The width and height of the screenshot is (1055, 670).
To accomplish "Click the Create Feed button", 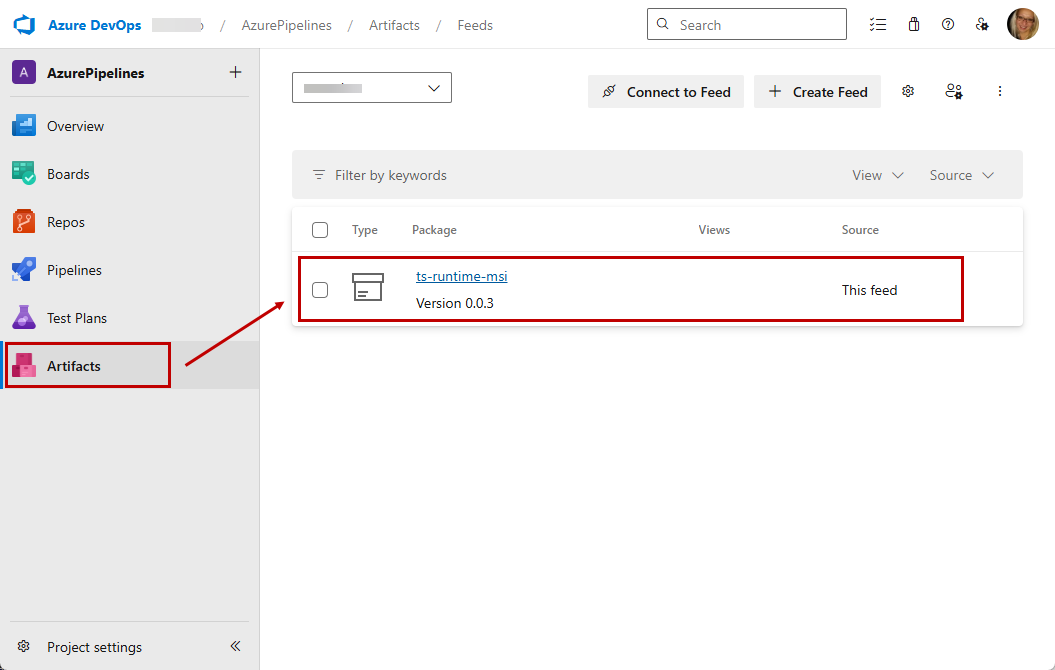I will [x=817, y=91].
